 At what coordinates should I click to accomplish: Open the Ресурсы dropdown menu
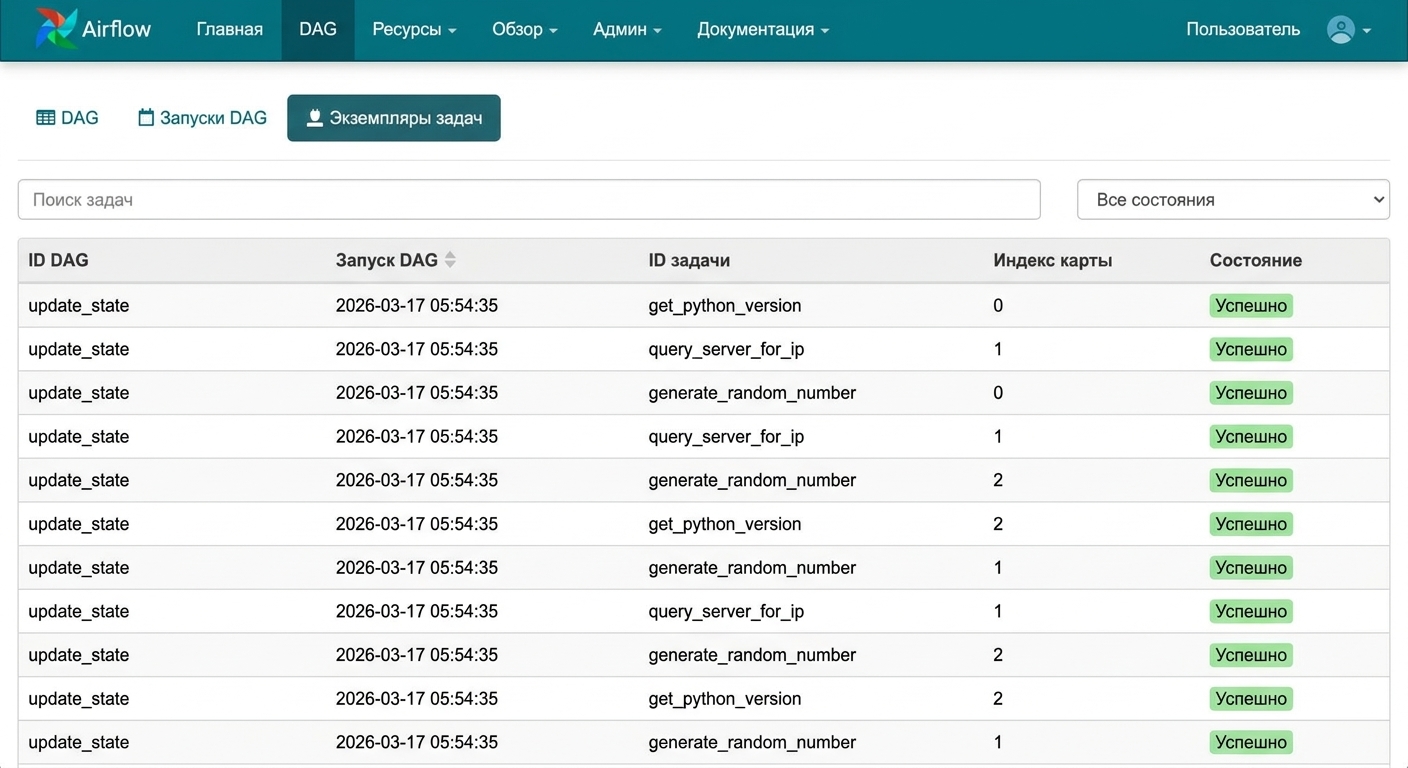click(414, 30)
